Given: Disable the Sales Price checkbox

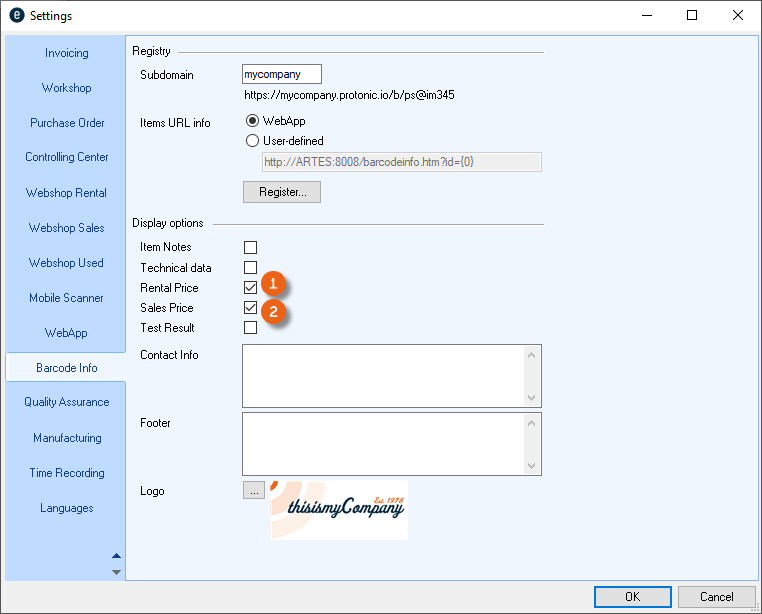Looking at the screenshot, I should [x=250, y=308].
